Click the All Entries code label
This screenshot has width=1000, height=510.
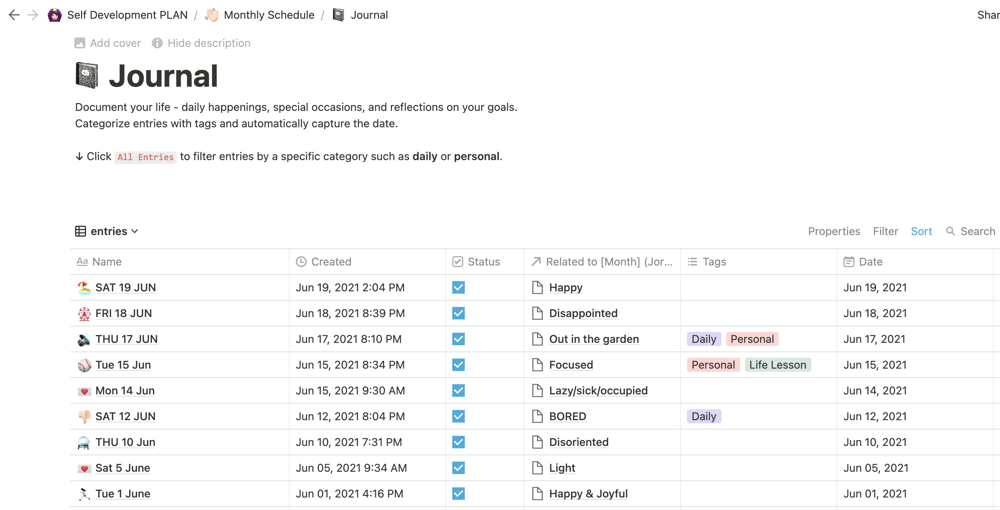click(145, 157)
